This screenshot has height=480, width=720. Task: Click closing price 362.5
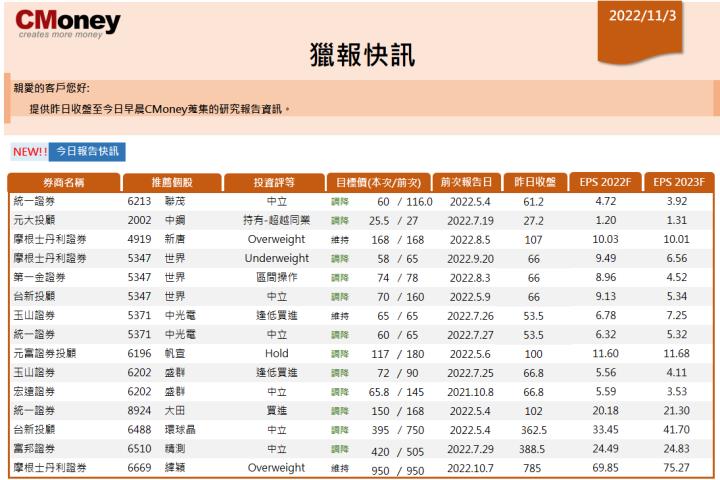pos(534,430)
